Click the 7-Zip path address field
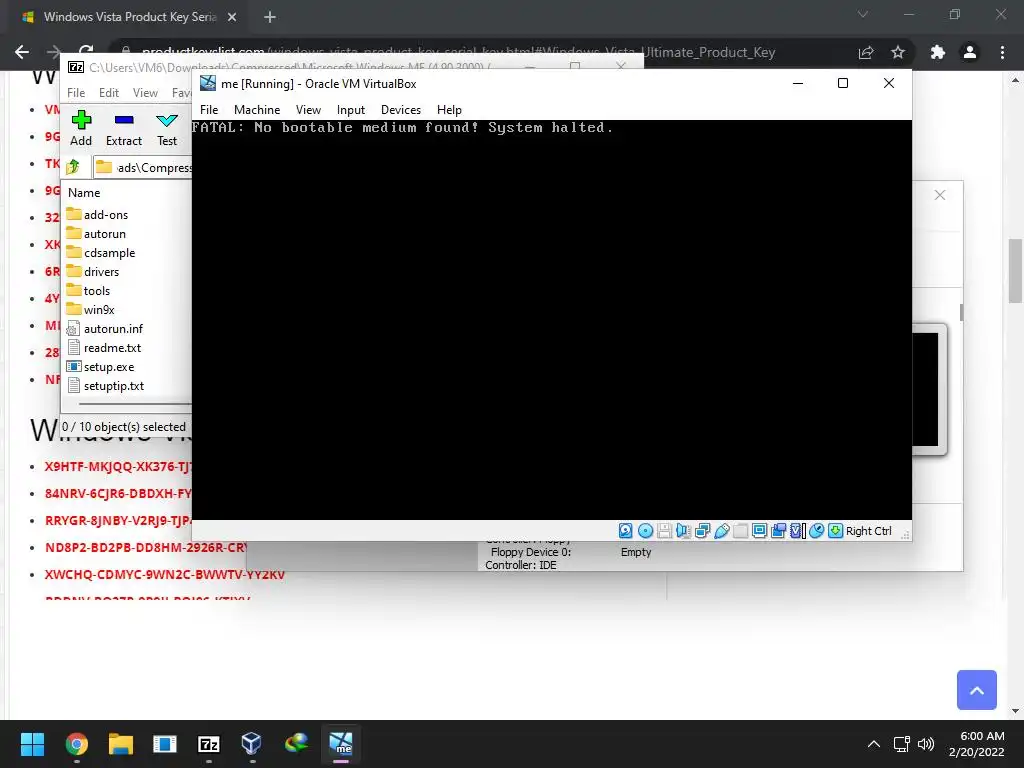The height and width of the screenshot is (768, 1024). 144,167
